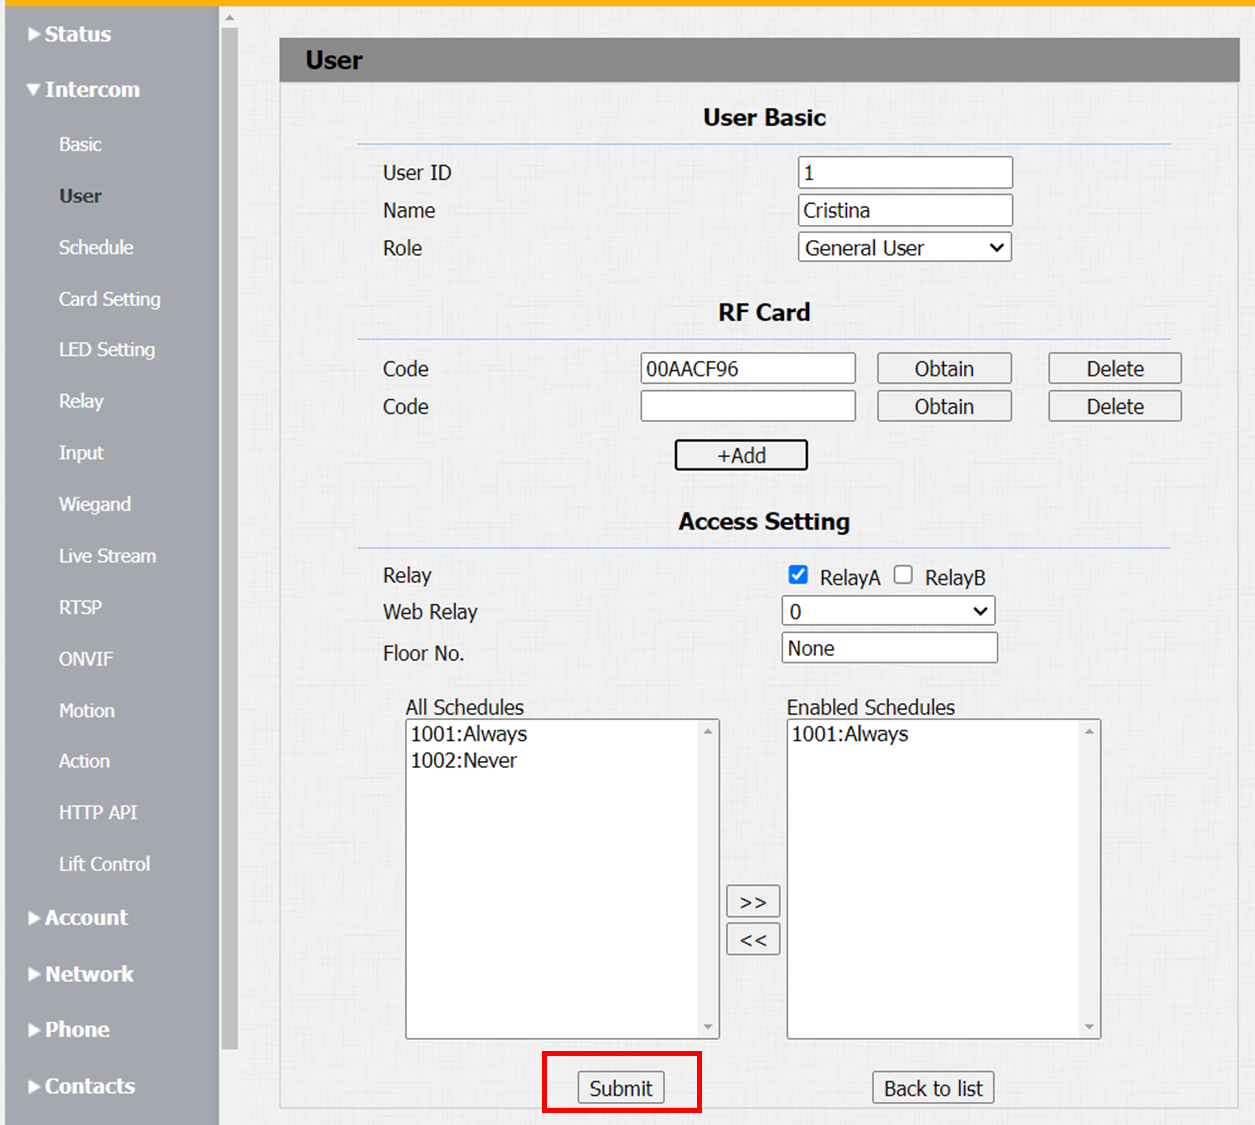Expand the Status section in sidebar
The width and height of the screenshot is (1255, 1125).
(x=69, y=34)
